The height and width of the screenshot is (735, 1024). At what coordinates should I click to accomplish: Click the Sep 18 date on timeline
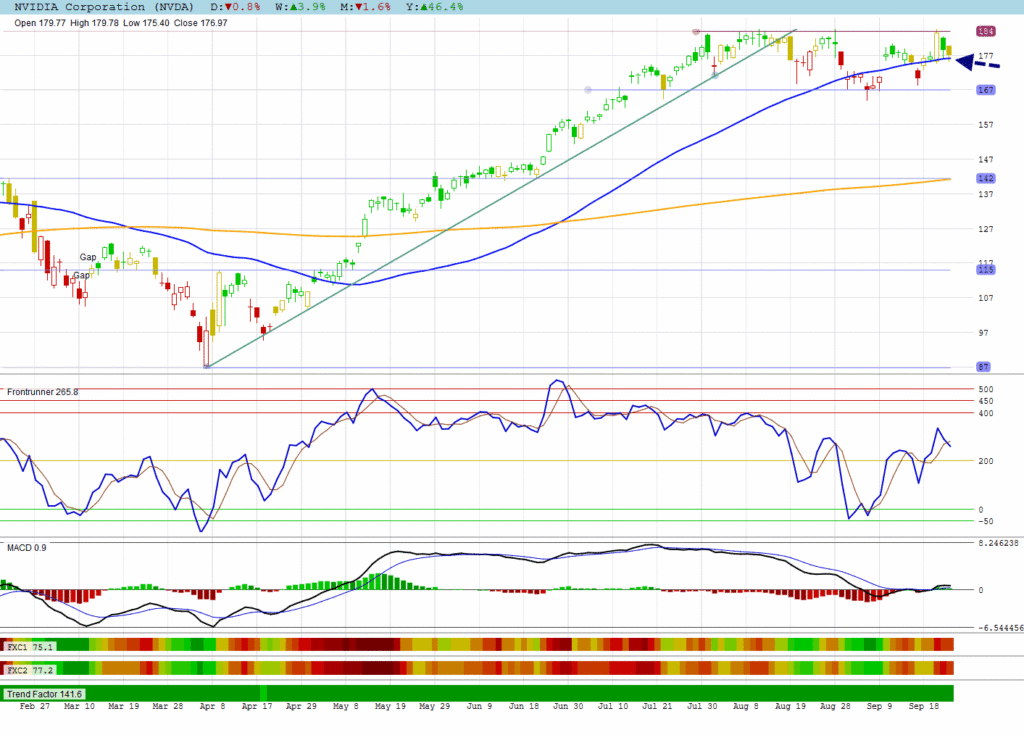pyautogui.click(x=923, y=706)
